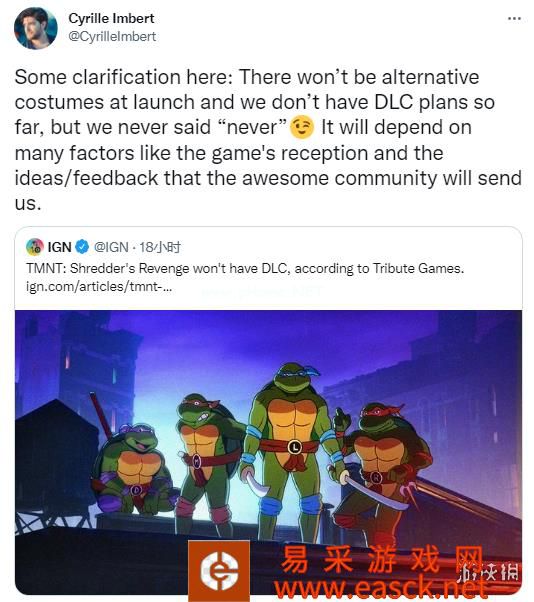
Task: Click the main tweet text starting 'Some clarification'
Action: 268,140
